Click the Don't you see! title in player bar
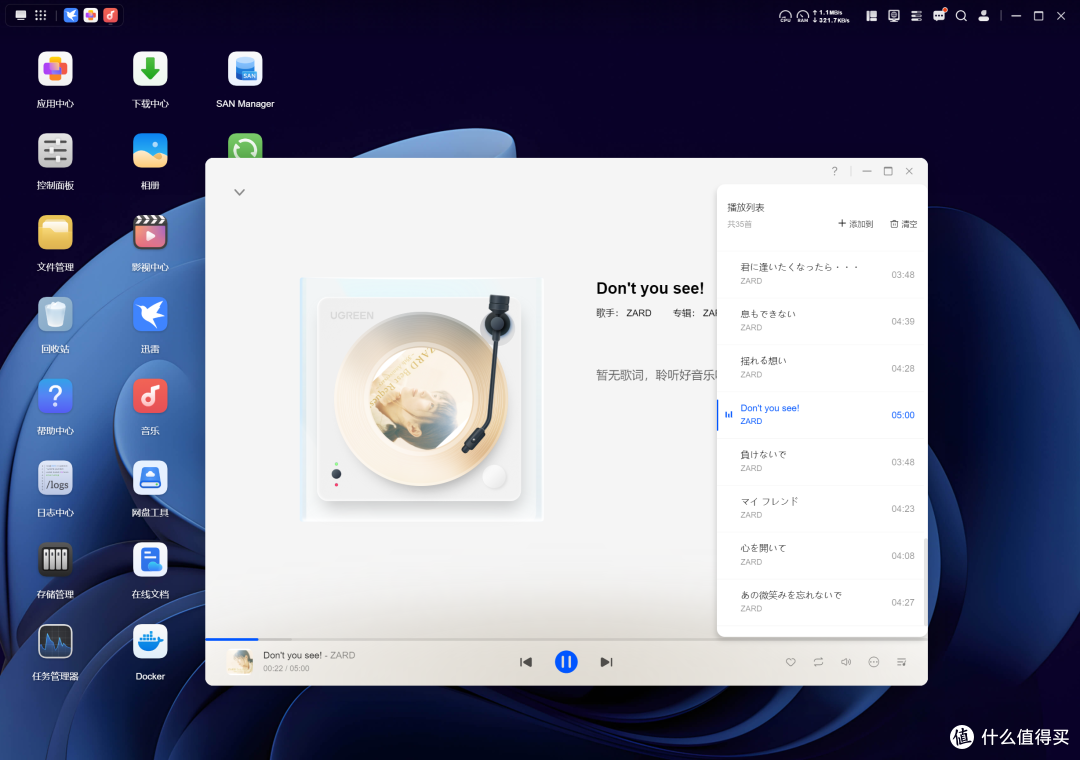Viewport: 1080px width, 760px height. (x=292, y=655)
